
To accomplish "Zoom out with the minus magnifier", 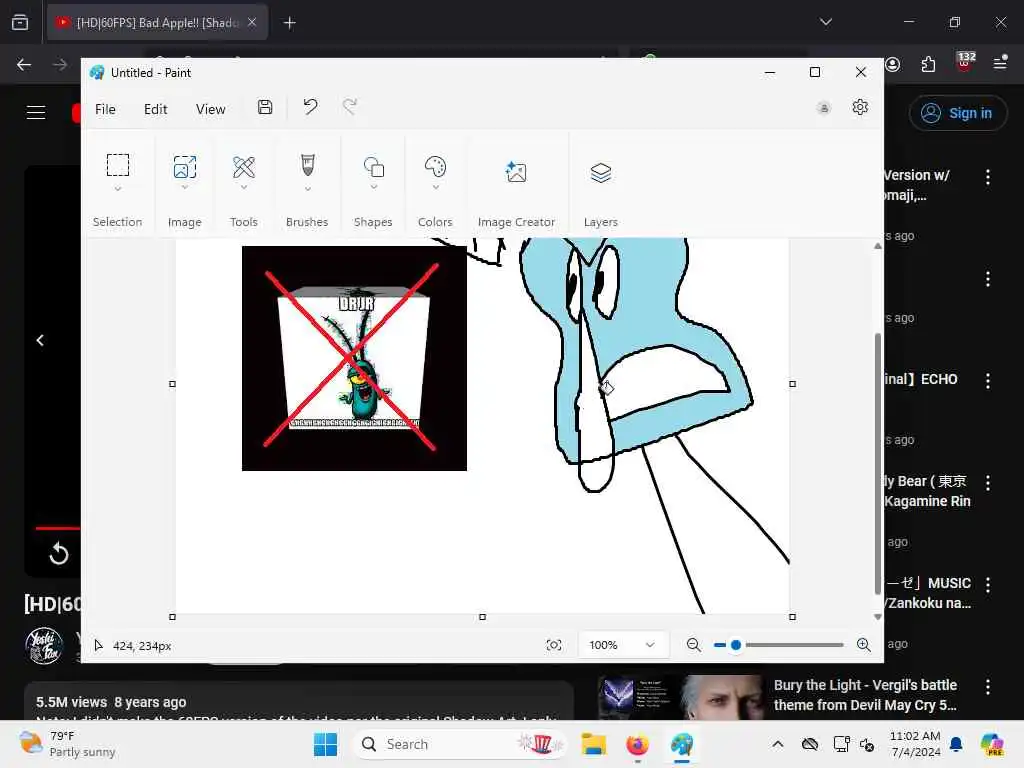I will (694, 645).
